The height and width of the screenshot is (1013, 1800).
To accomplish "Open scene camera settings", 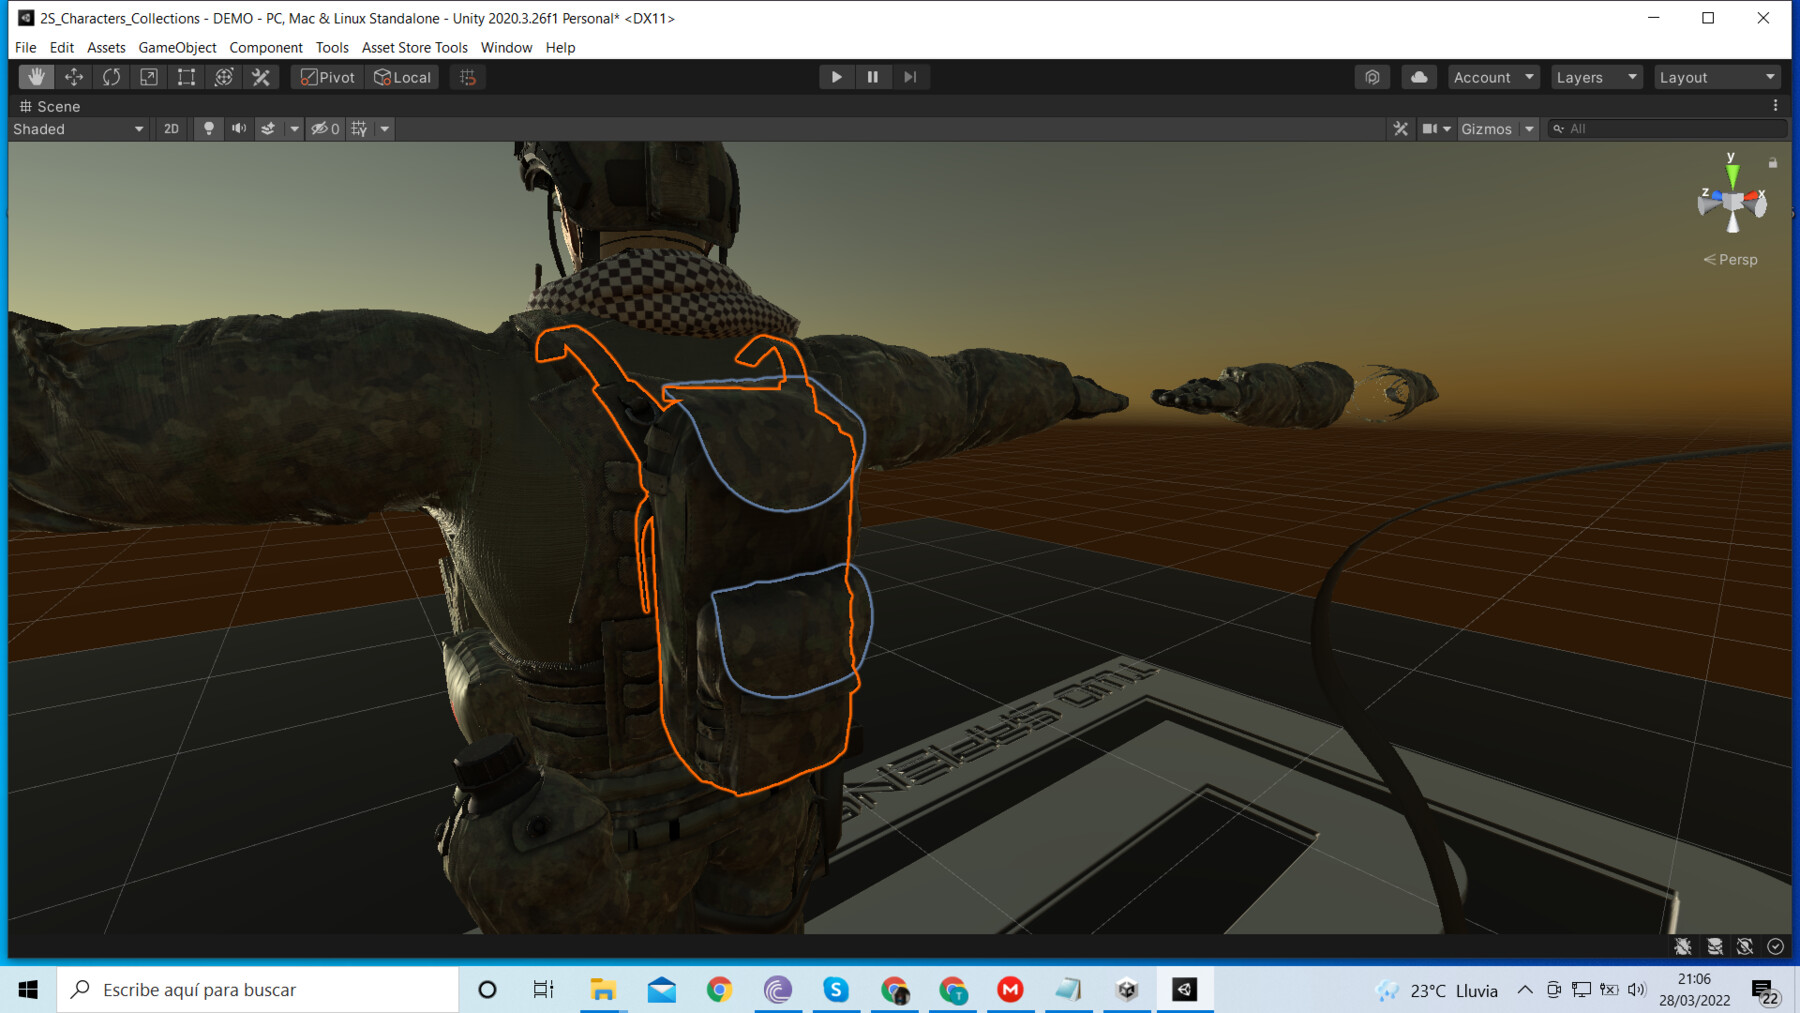I will pos(1436,129).
